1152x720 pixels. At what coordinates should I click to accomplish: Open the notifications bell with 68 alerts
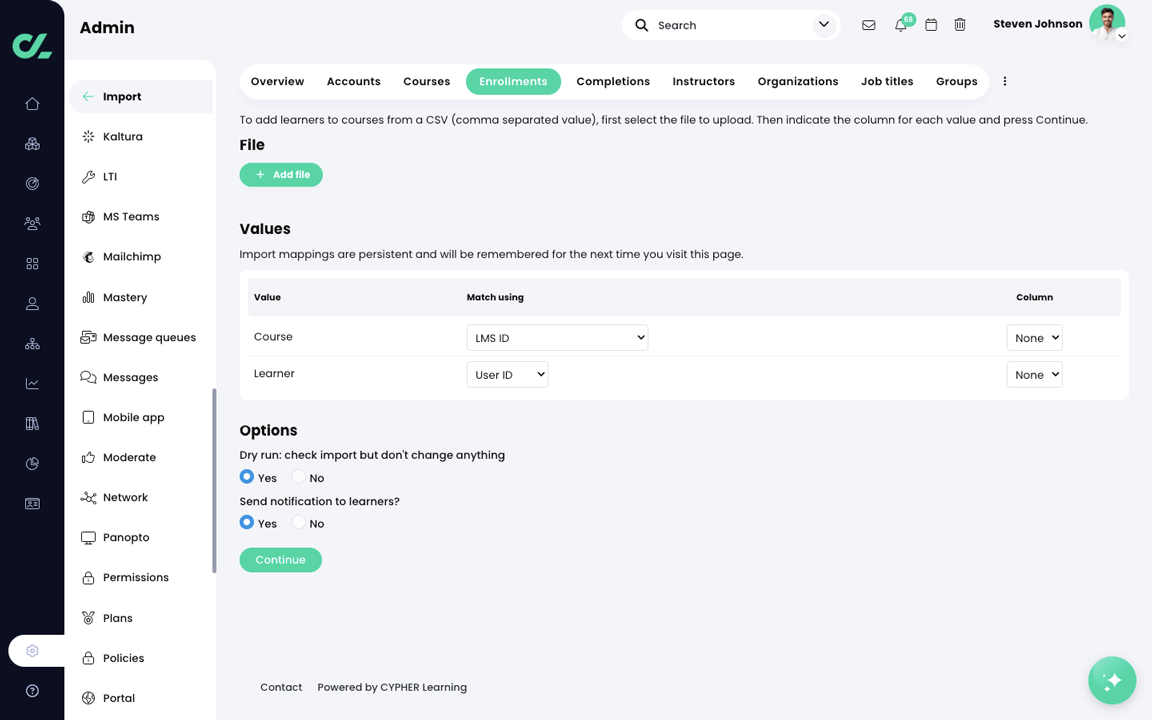click(x=901, y=25)
